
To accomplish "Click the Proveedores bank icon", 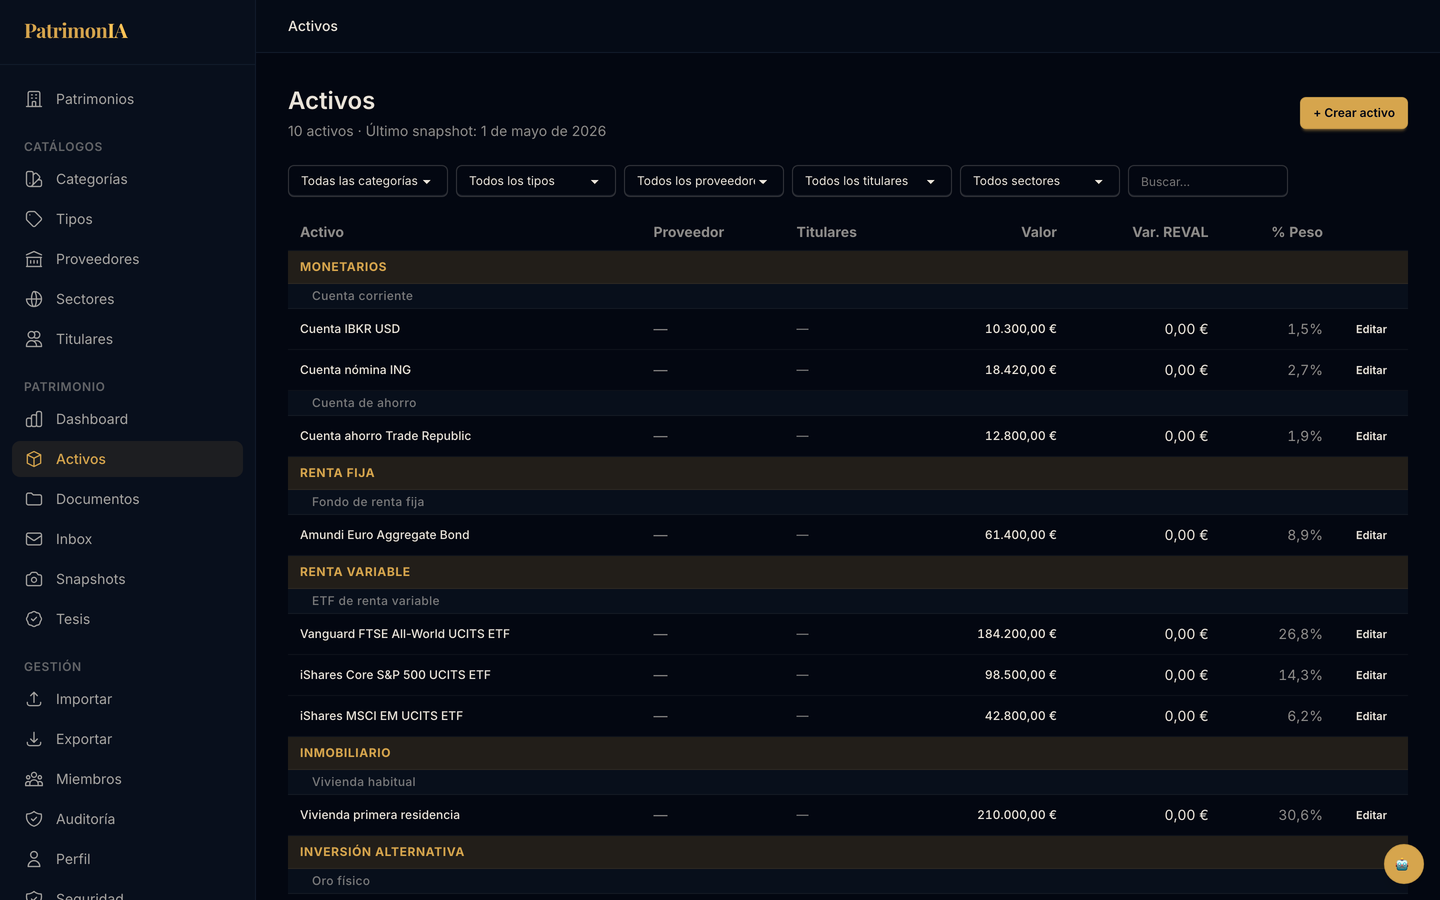I will (34, 259).
